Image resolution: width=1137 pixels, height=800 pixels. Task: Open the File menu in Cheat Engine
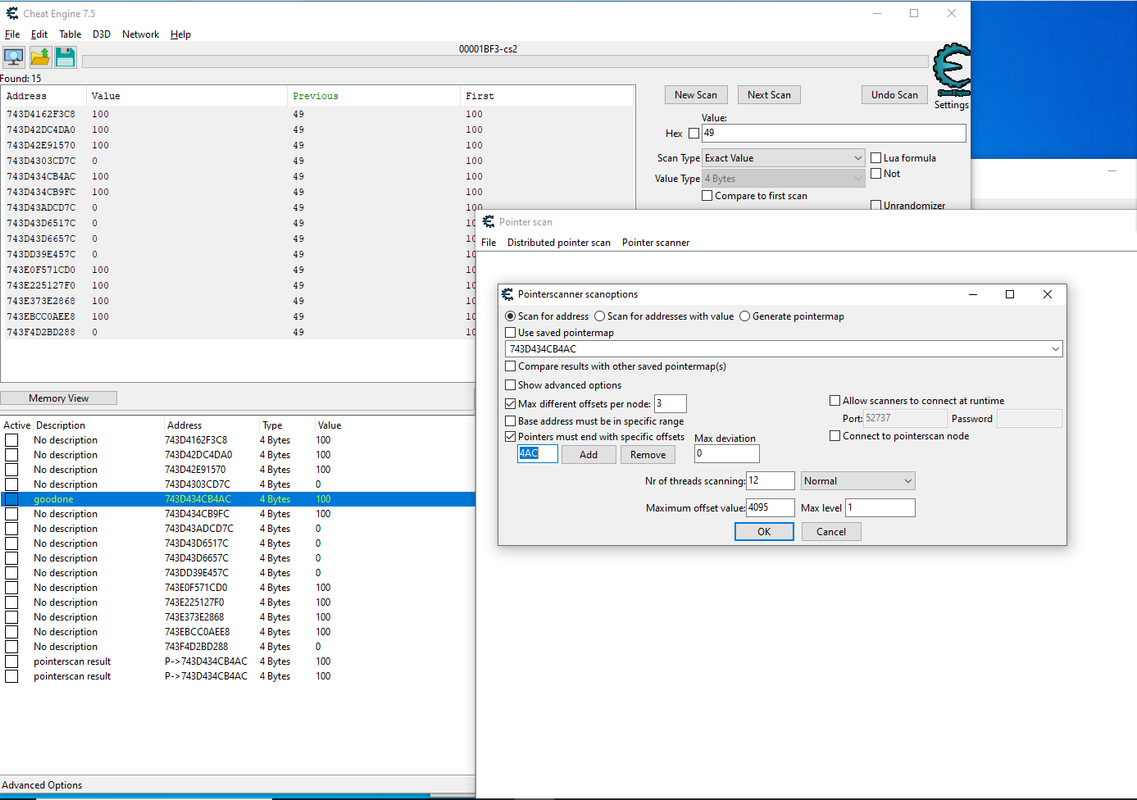12,34
